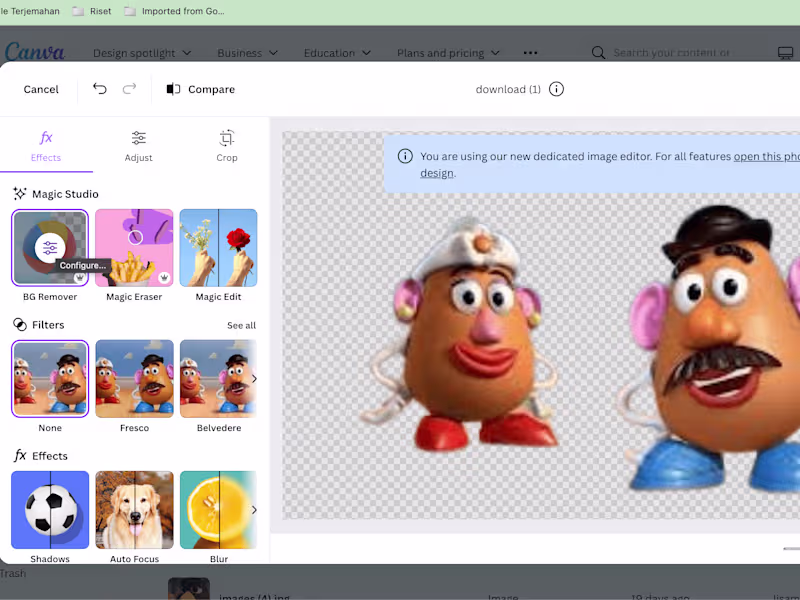This screenshot has height=600, width=800.
Task: See all filters
Action: pyautogui.click(x=241, y=325)
